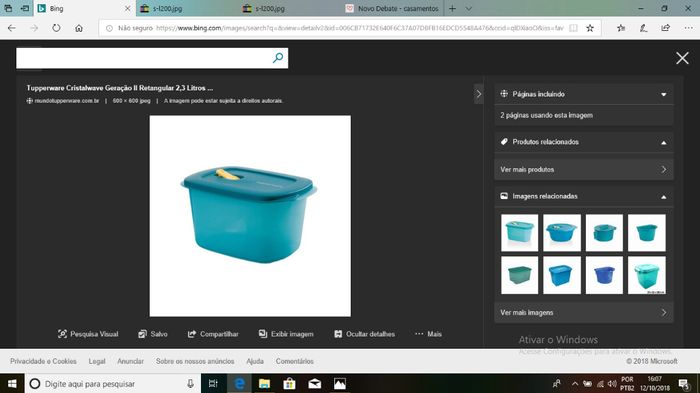Click the taskbar search box
The height and width of the screenshot is (393, 700).
point(112,384)
